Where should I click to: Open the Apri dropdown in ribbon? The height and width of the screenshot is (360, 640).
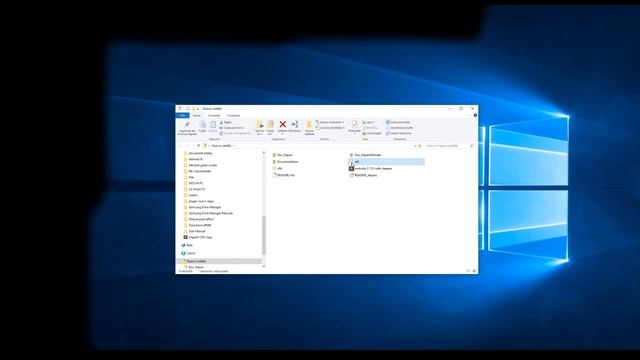[369, 122]
